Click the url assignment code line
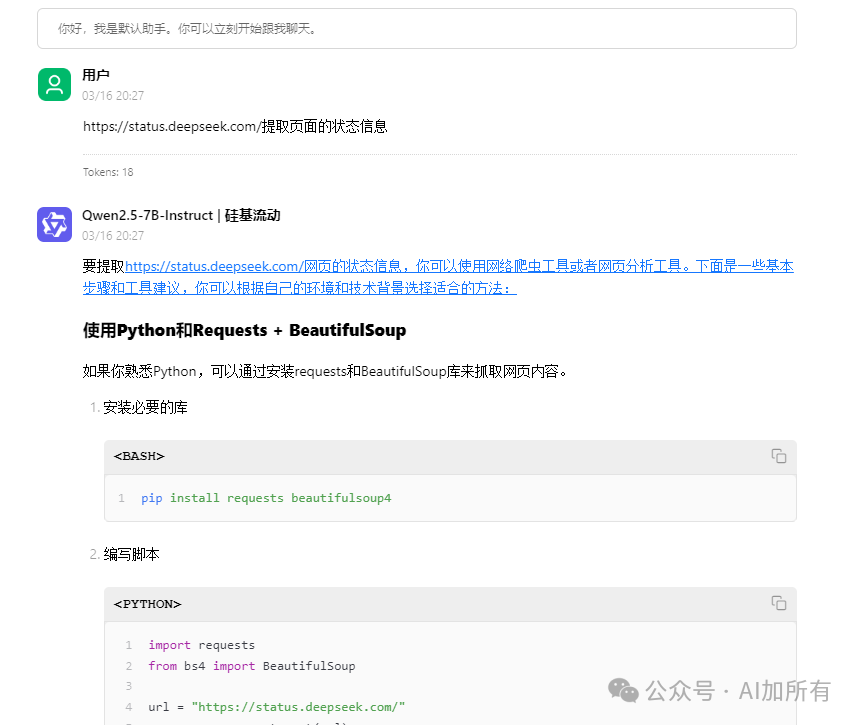 coord(277,707)
